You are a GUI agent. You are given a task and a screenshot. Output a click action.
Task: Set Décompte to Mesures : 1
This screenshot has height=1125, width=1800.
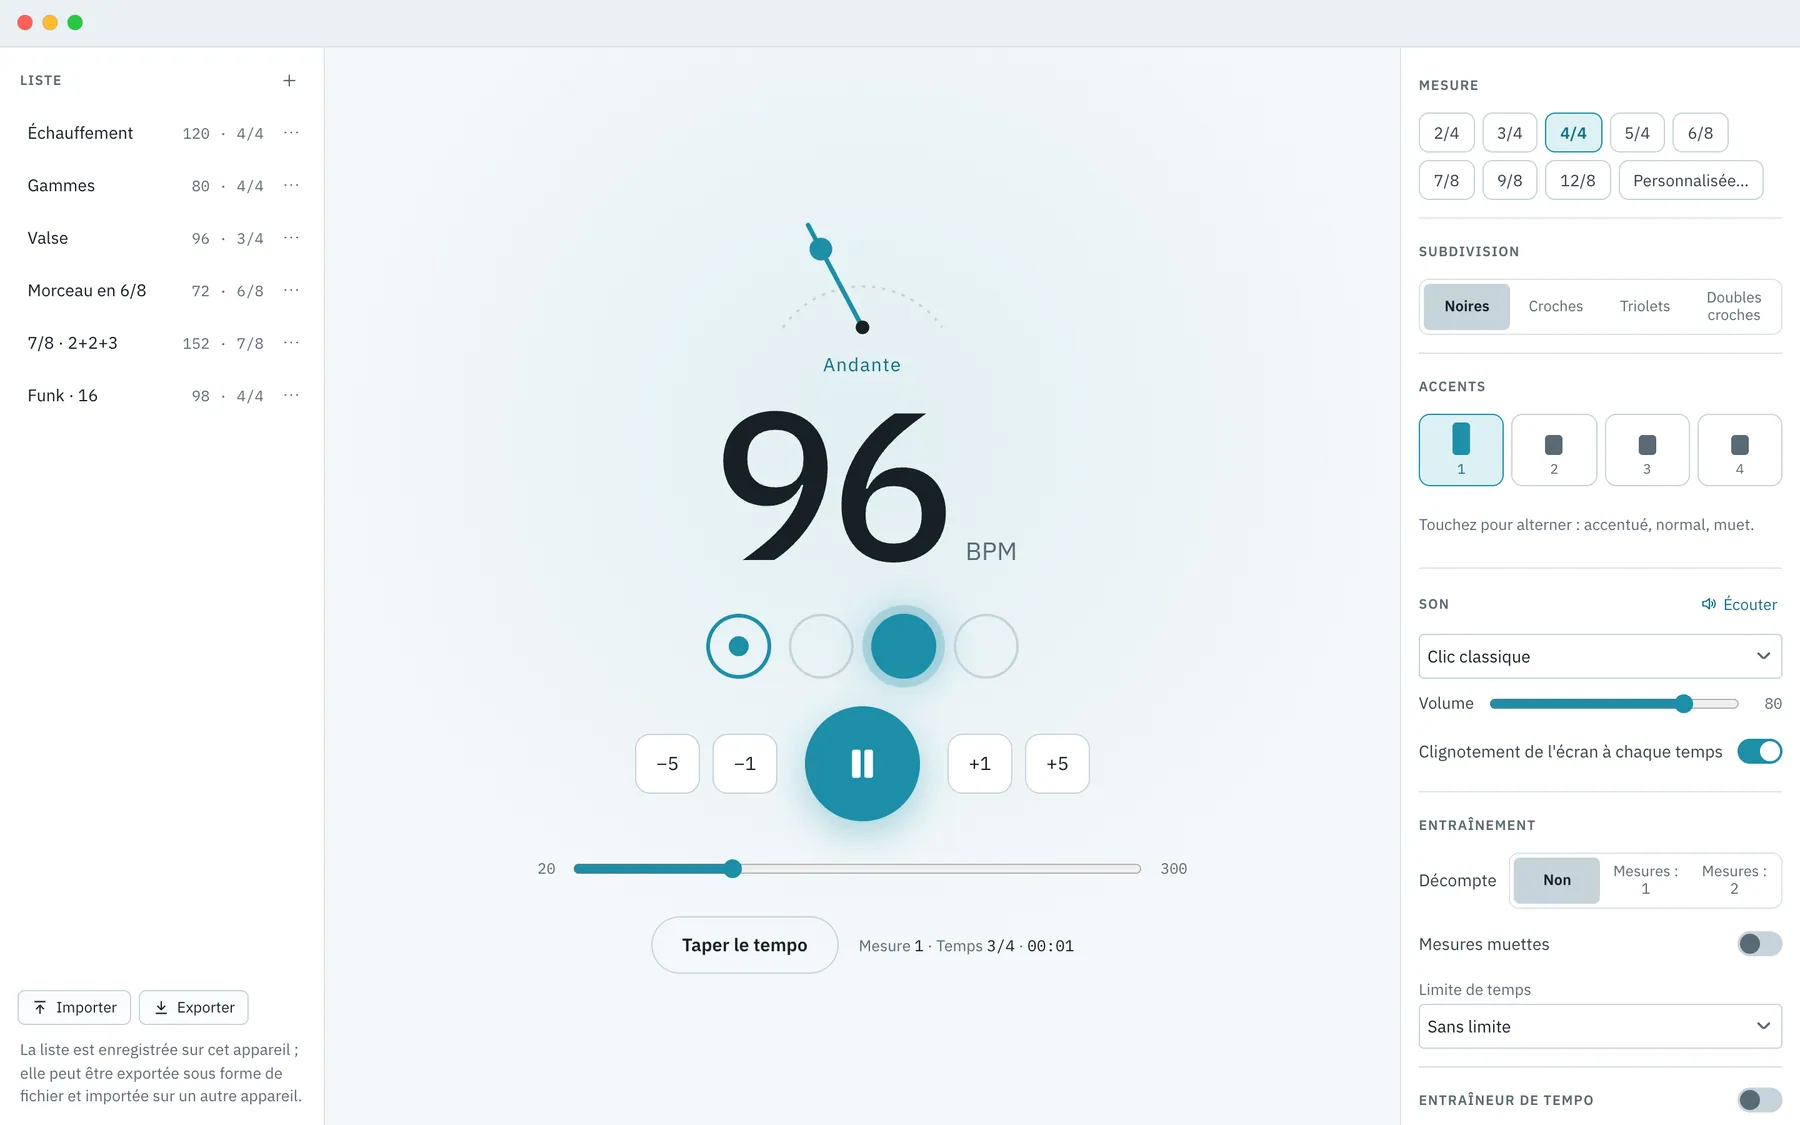pyautogui.click(x=1645, y=880)
